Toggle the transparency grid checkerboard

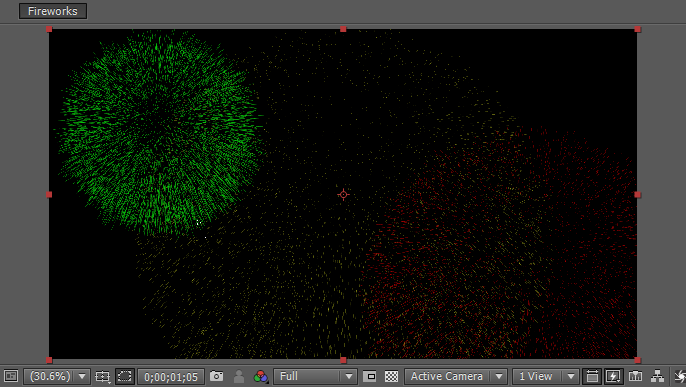(391, 376)
